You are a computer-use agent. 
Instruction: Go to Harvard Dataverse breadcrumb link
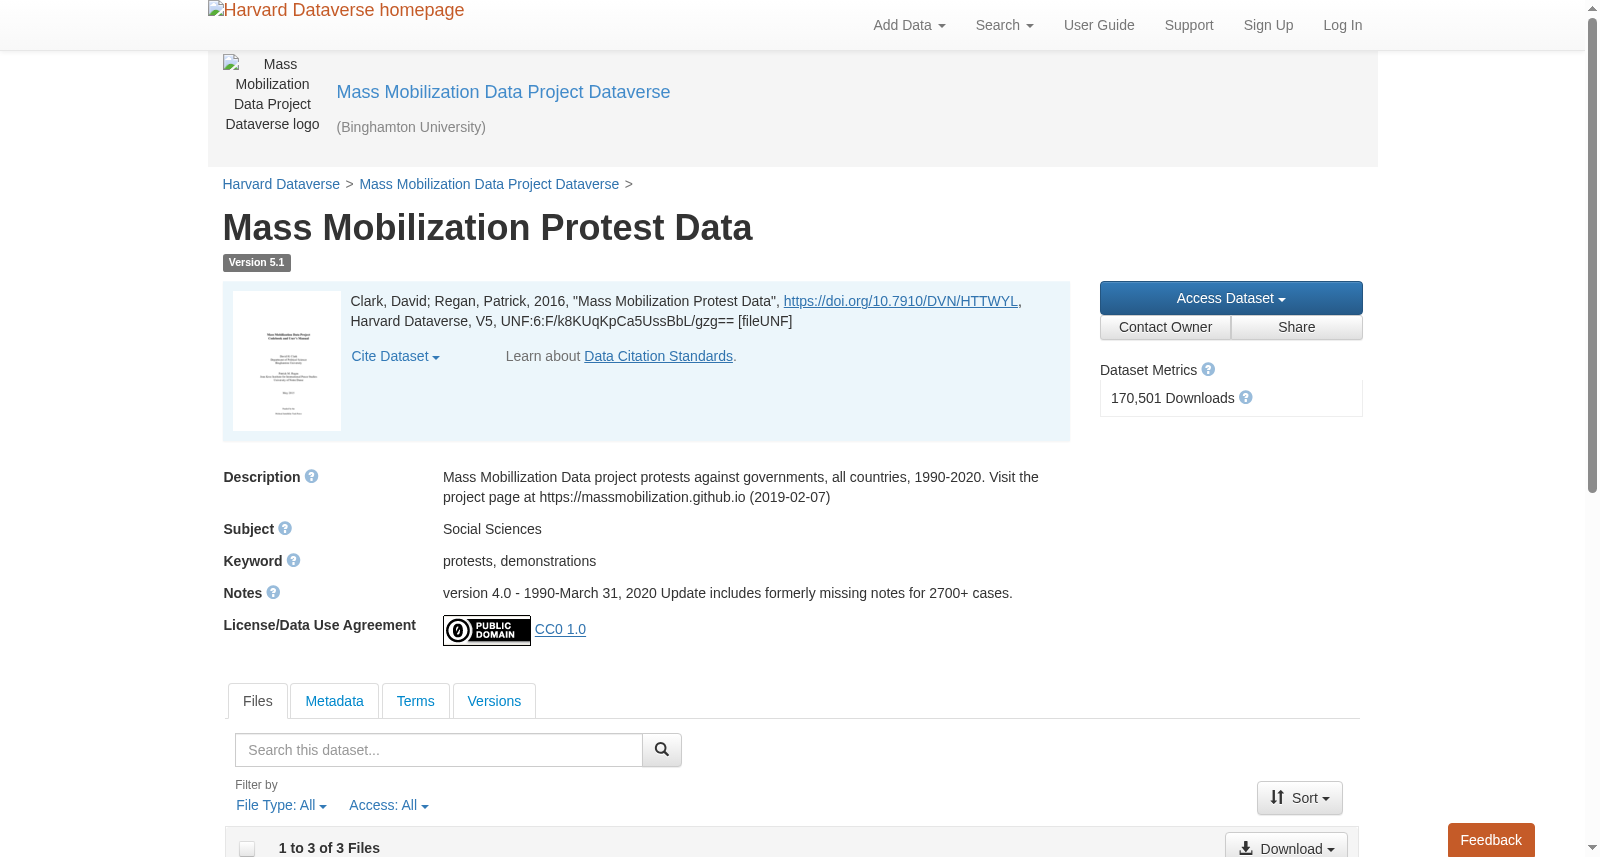point(281,184)
